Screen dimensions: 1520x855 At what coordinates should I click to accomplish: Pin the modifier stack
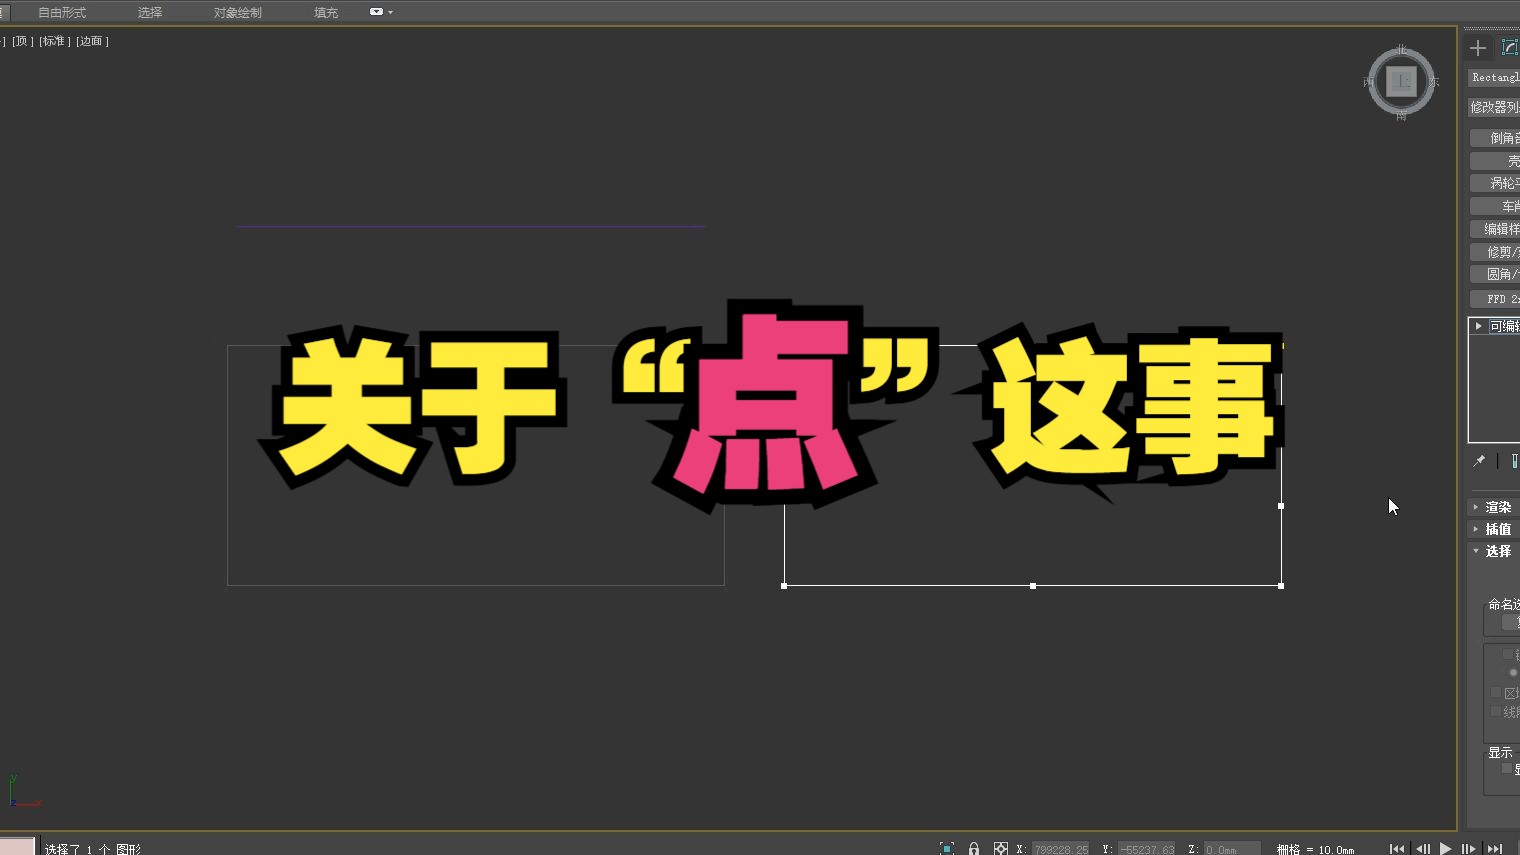click(1479, 461)
